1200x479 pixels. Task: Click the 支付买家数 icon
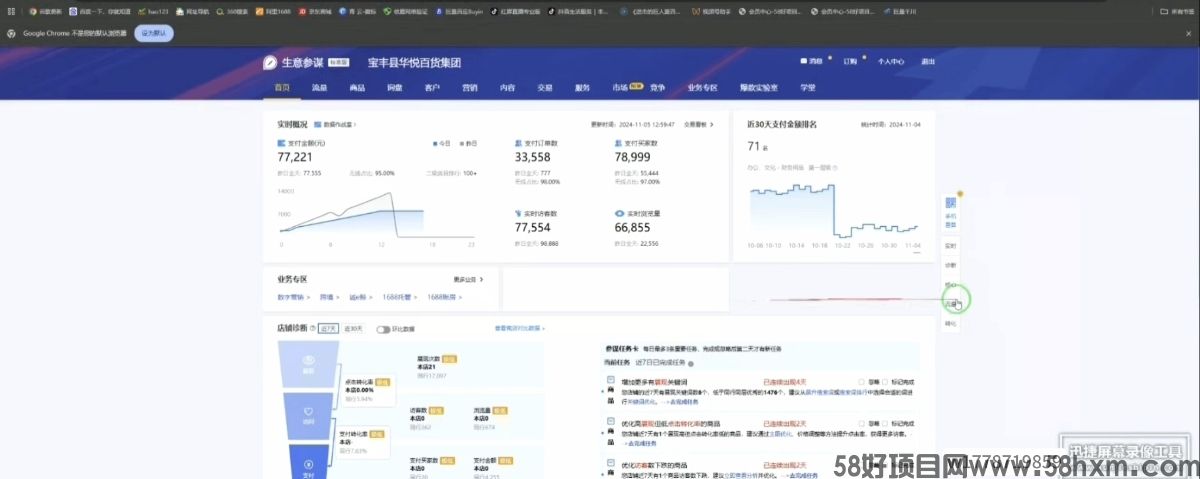[x=619, y=143]
